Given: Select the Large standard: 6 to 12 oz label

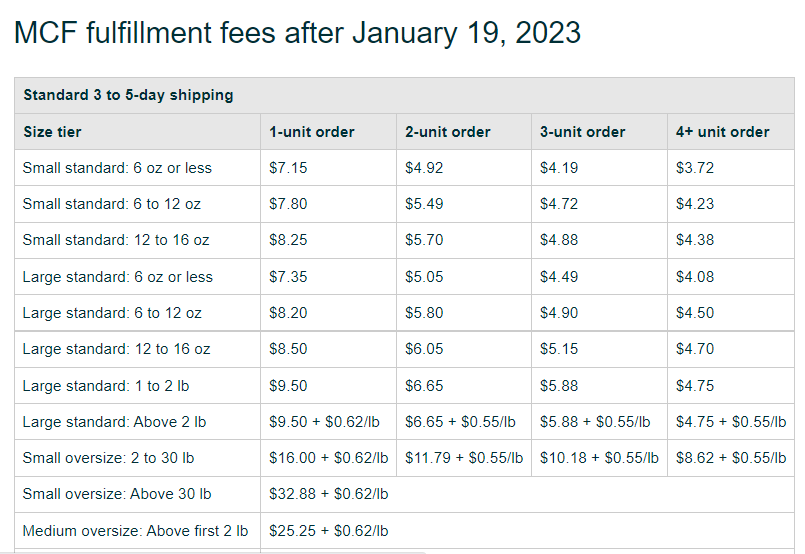Looking at the screenshot, I should 112,313.
